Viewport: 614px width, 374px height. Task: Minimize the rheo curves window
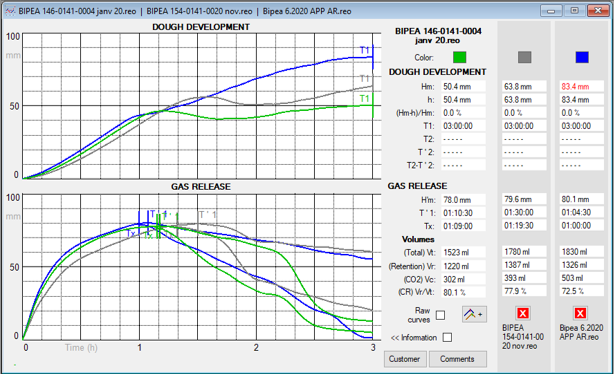click(551, 11)
